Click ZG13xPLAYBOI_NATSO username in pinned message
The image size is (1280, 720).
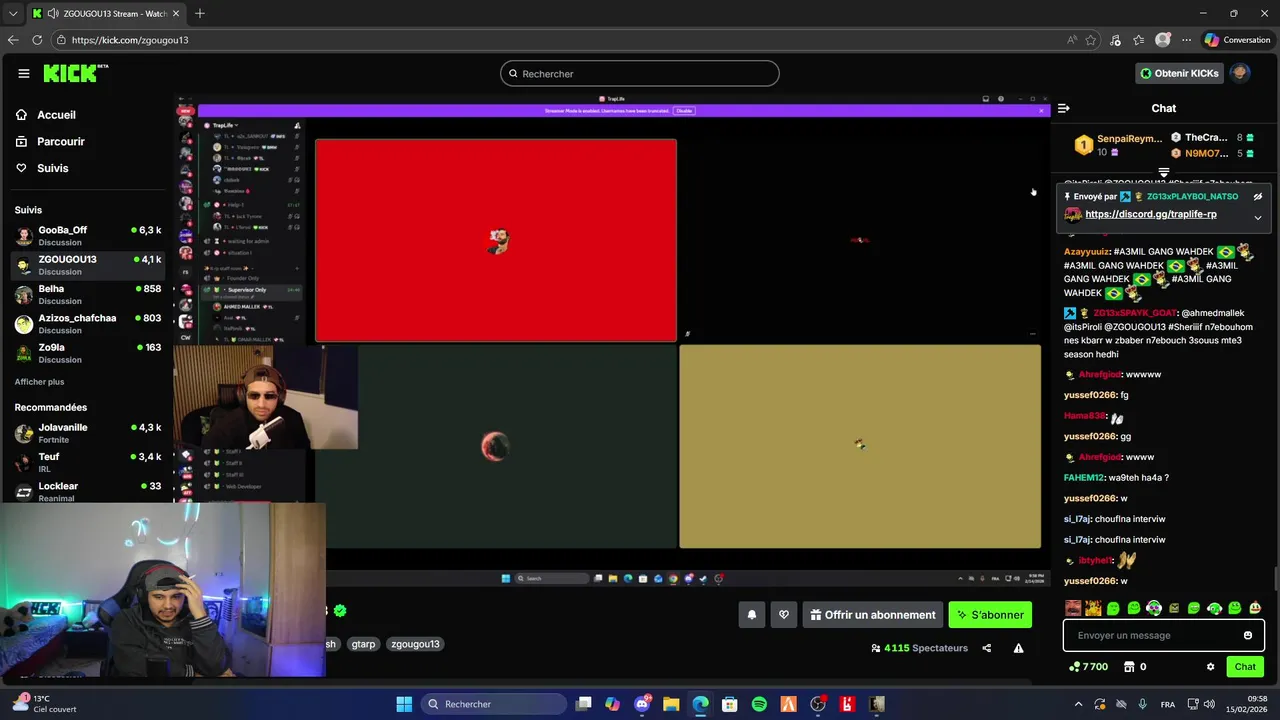(x=1192, y=197)
